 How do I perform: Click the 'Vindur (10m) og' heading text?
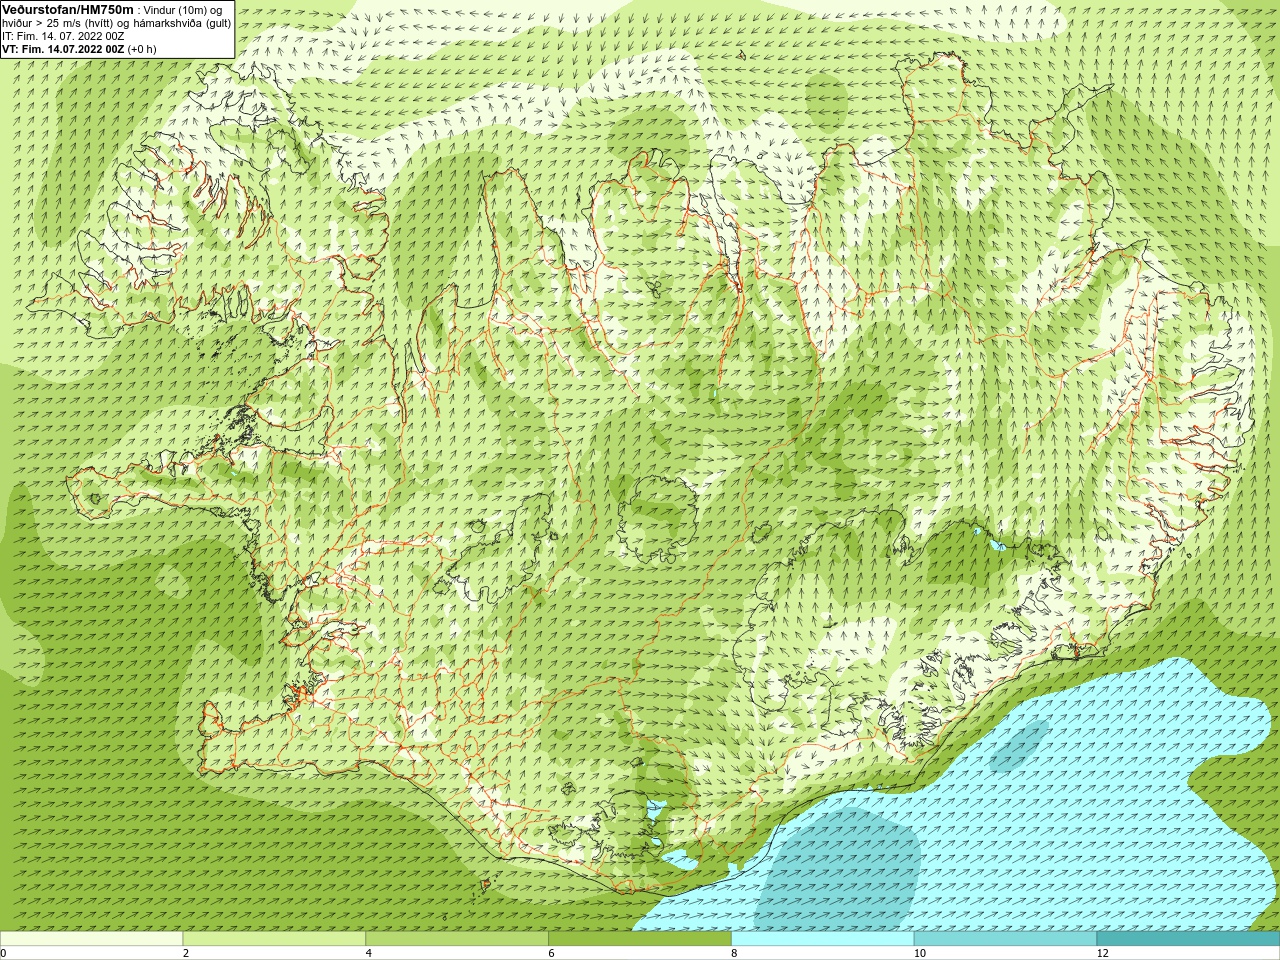click(x=184, y=9)
